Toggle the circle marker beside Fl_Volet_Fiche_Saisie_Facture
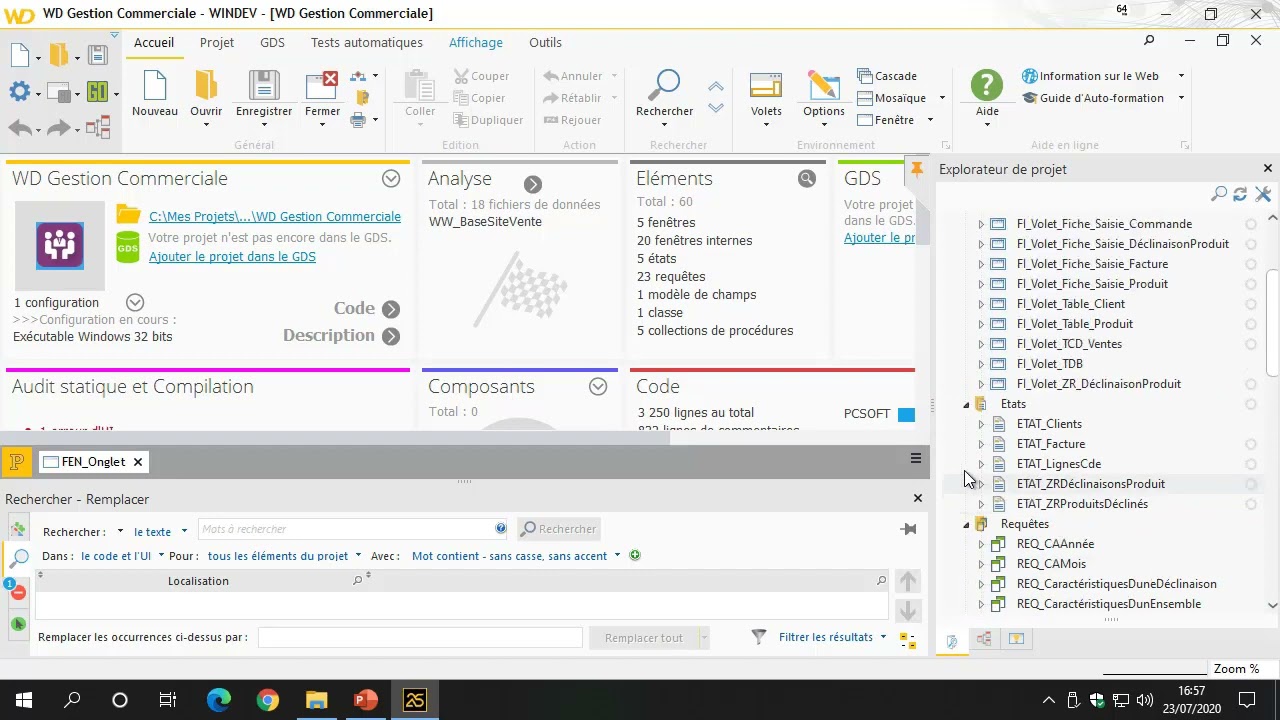 pos(1251,264)
